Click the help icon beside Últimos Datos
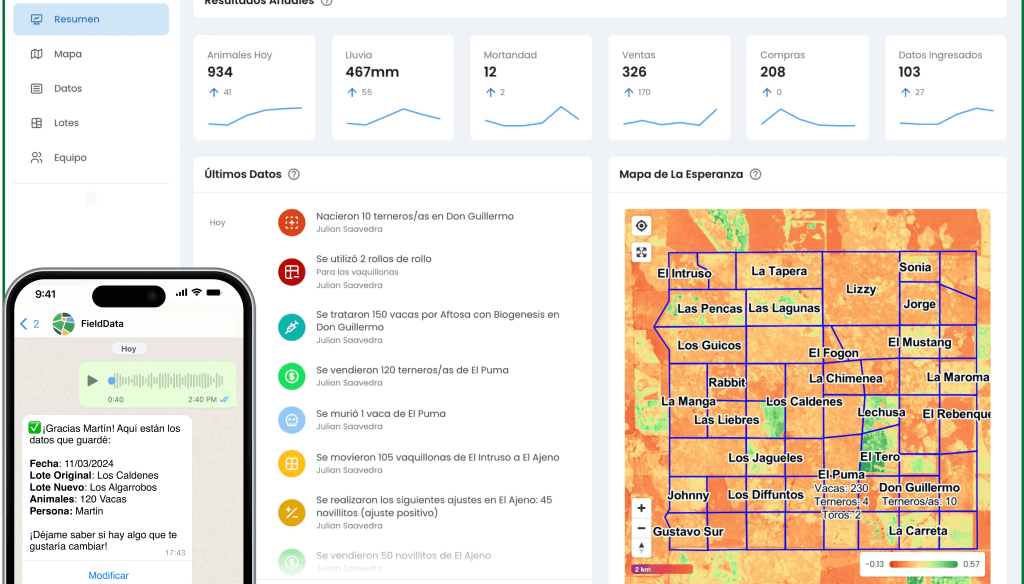Screen dimensions: 1024x584 [294, 174]
